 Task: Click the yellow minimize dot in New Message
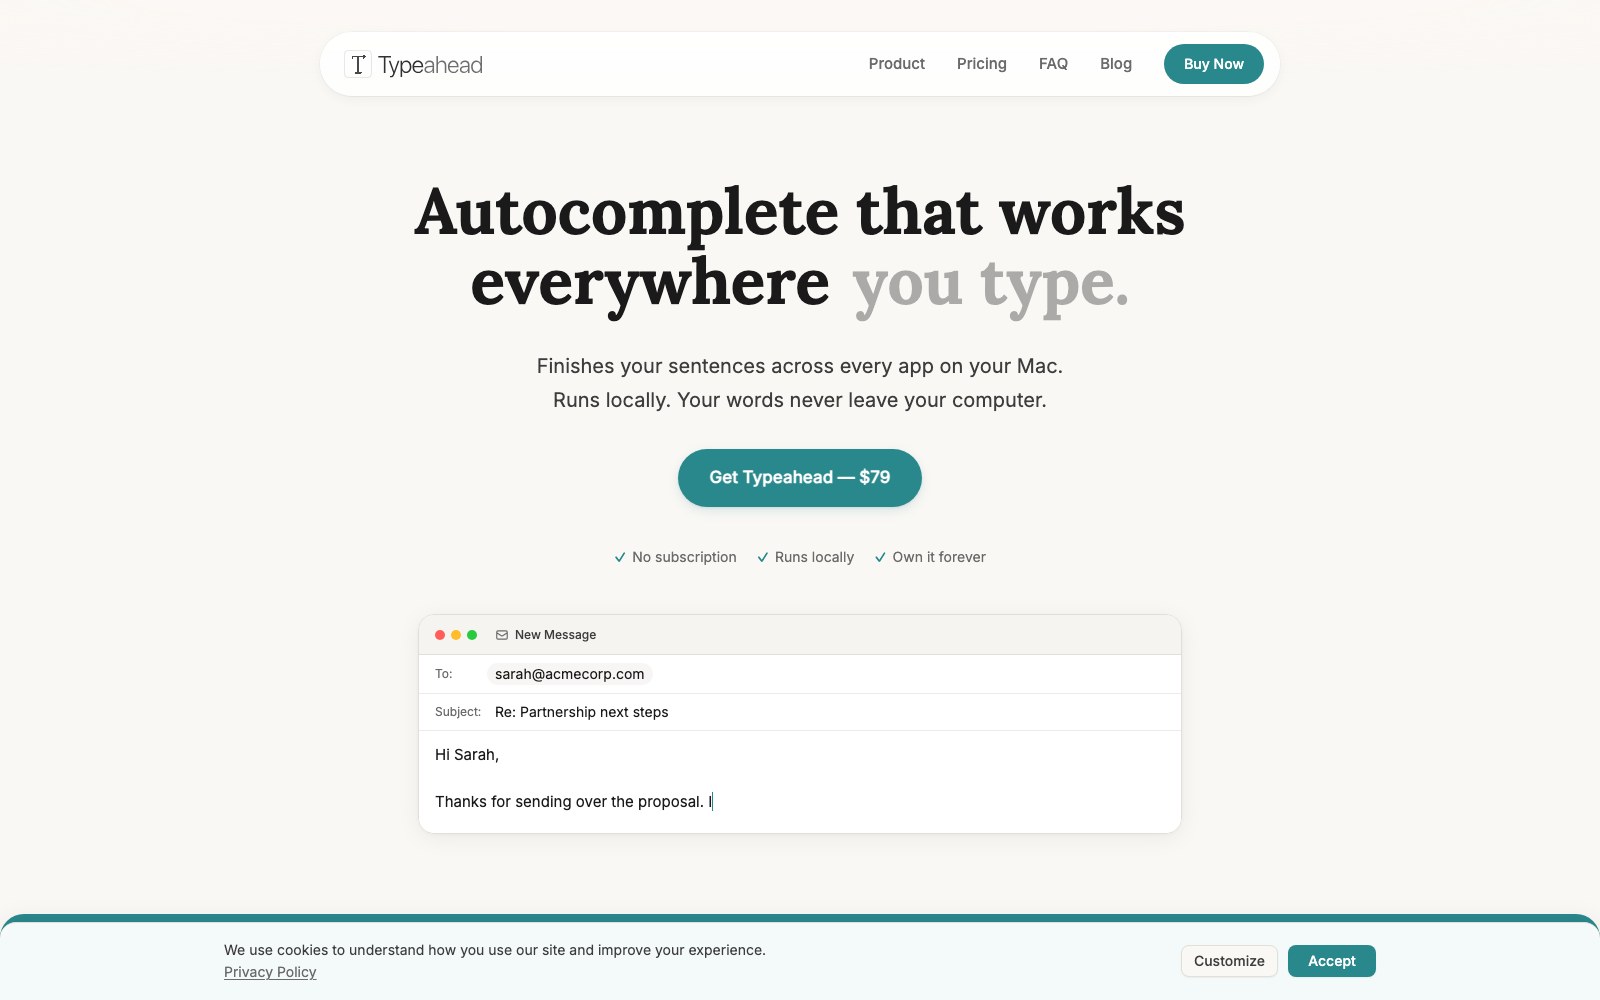coord(456,635)
